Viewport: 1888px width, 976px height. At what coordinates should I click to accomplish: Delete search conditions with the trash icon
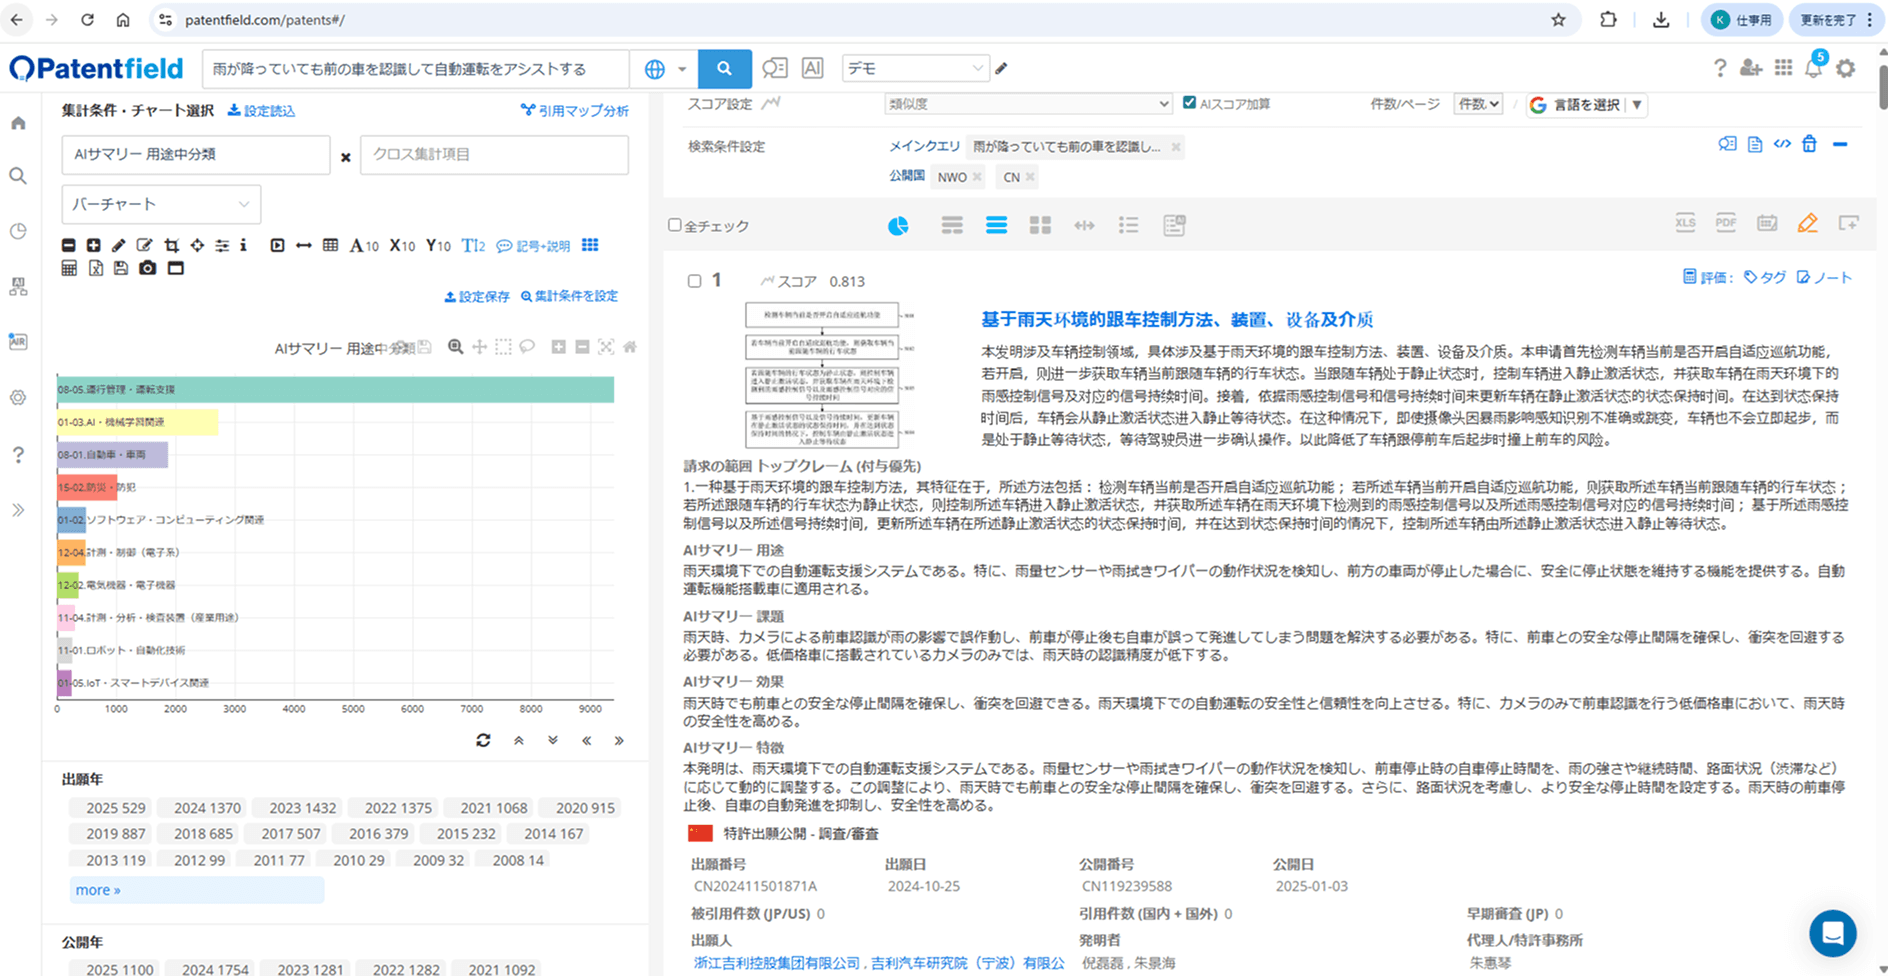tap(1809, 145)
